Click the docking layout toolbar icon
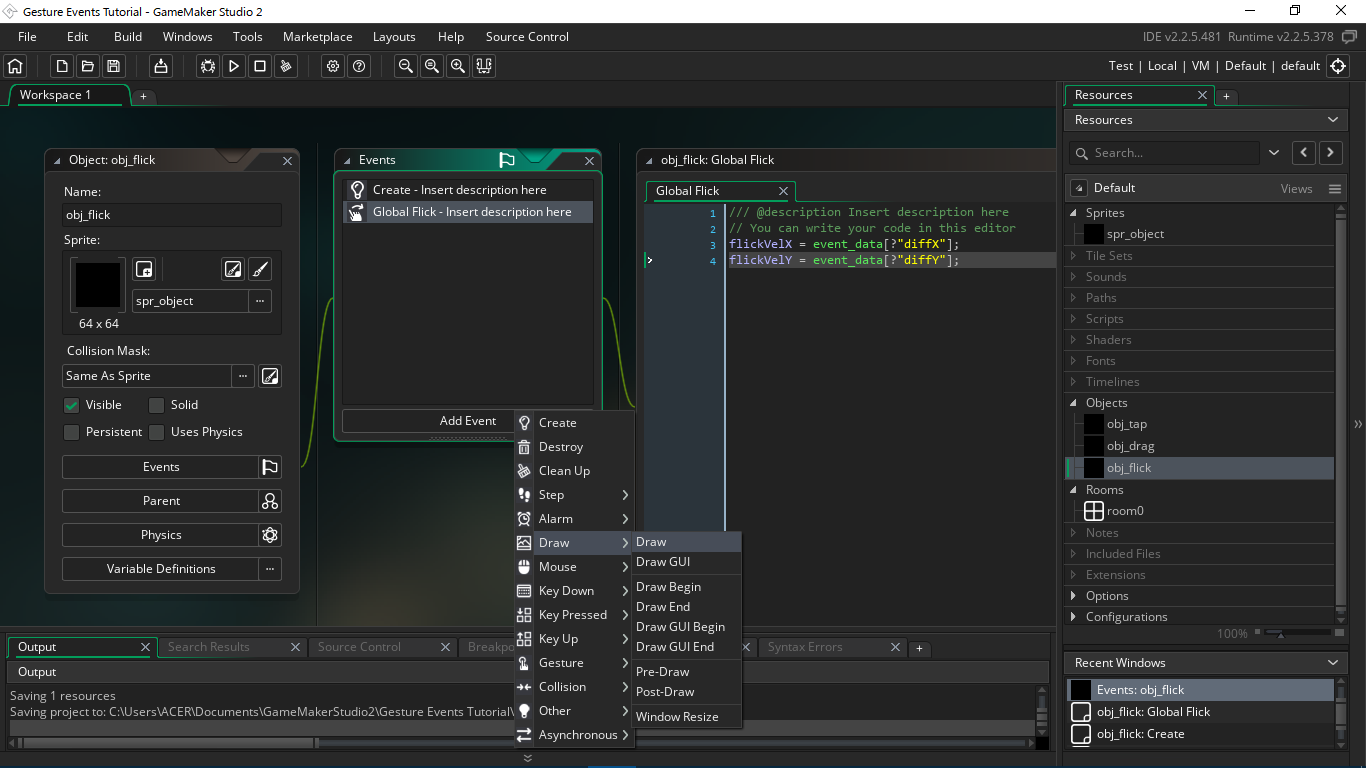Viewport: 1366px width, 768px height. tap(484, 66)
